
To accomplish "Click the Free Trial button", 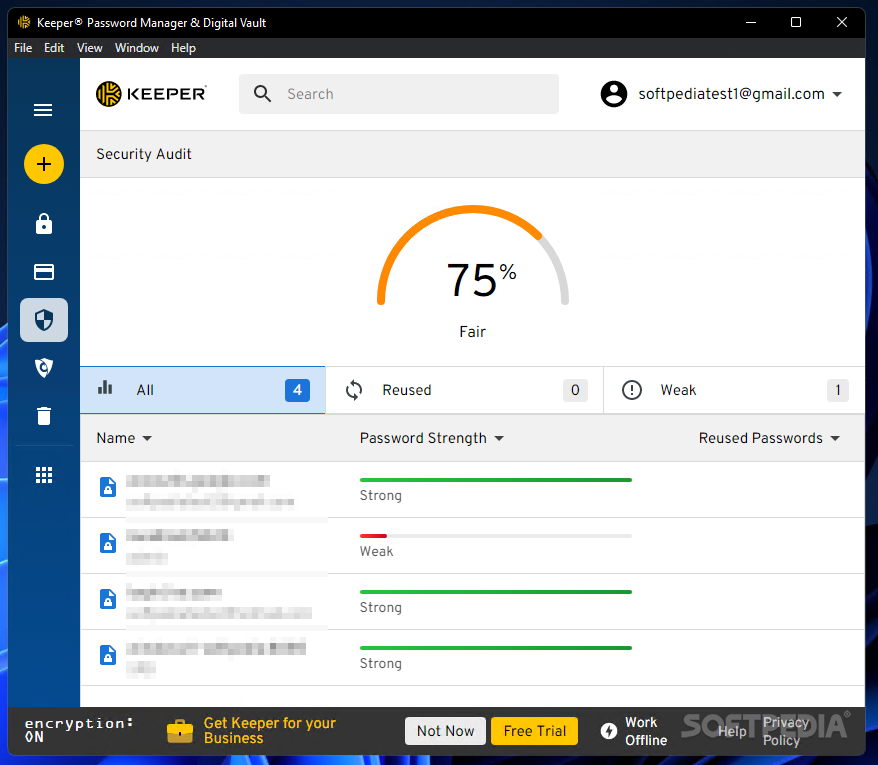I will 534,731.
